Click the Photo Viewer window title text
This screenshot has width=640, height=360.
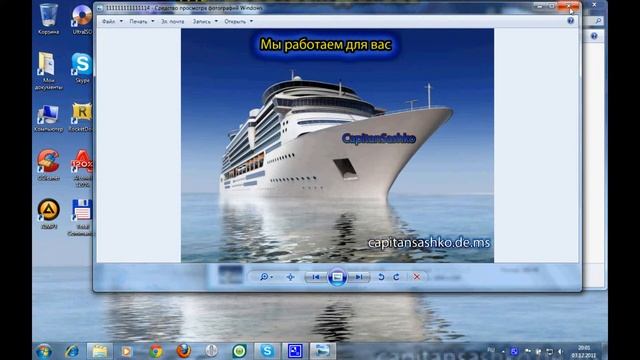(x=184, y=8)
